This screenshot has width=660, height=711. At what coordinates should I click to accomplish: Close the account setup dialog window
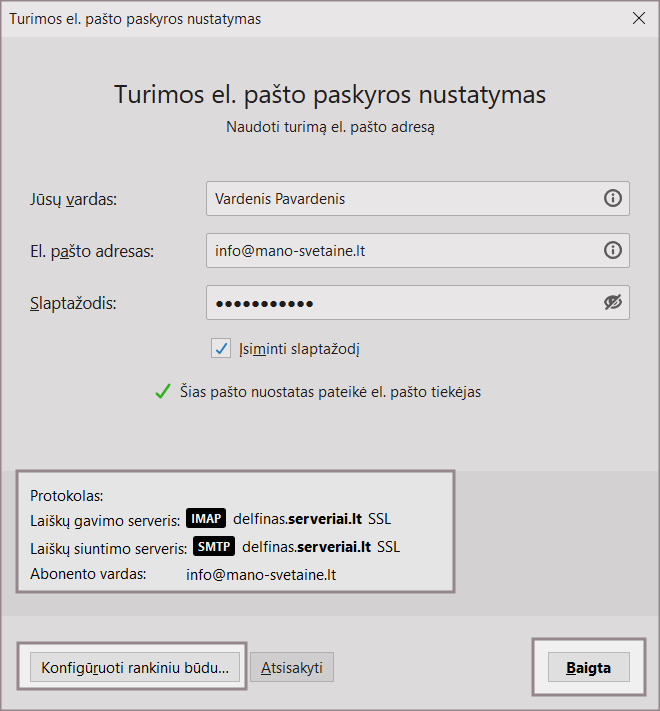coord(639,19)
